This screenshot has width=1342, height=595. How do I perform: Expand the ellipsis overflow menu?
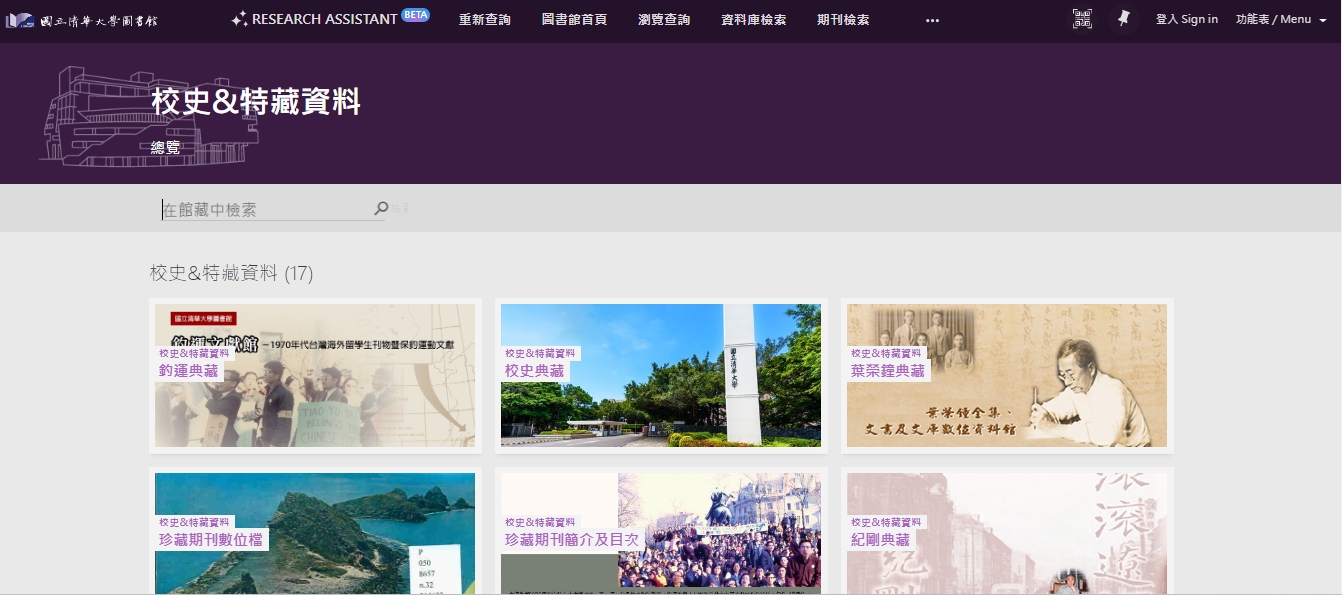[x=932, y=20]
